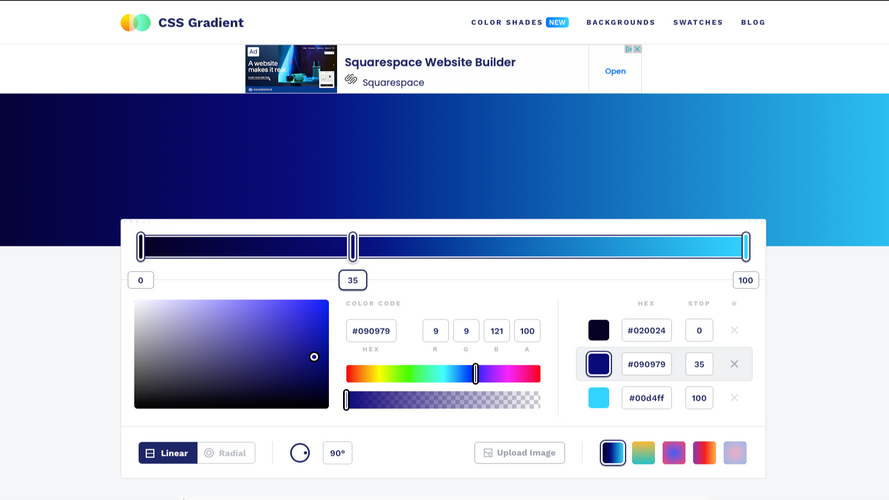
Task: Edit the #00d4ff hex field in stop list
Action: point(646,398)
